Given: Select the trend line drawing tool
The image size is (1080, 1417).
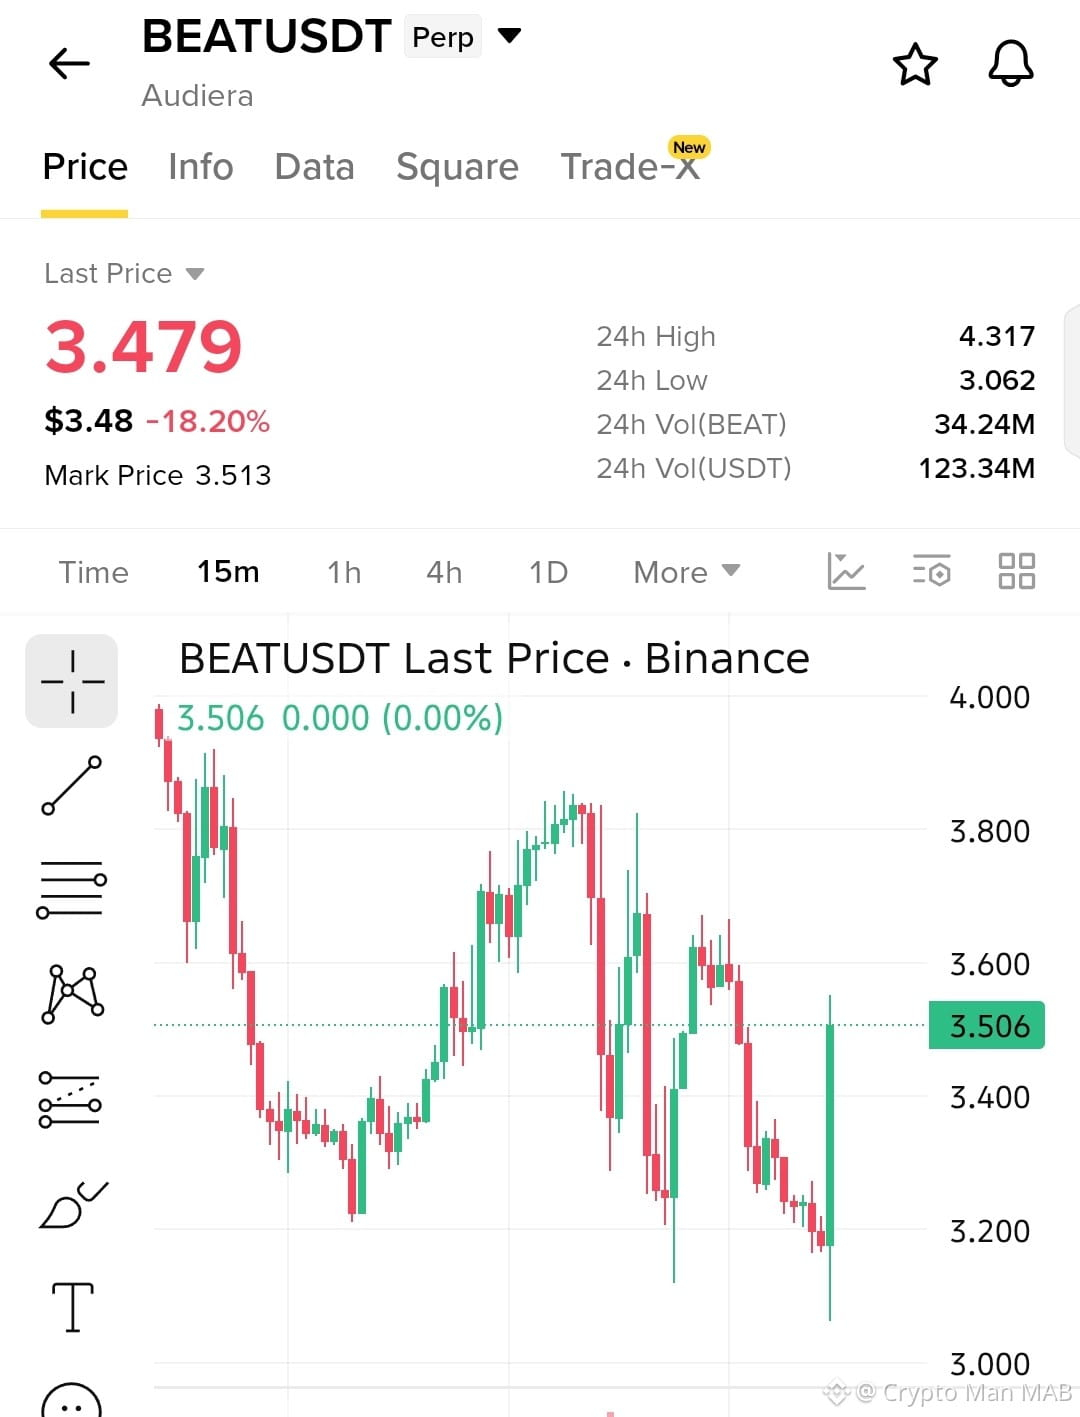Looking at the screenshot, I should point(72,785).
